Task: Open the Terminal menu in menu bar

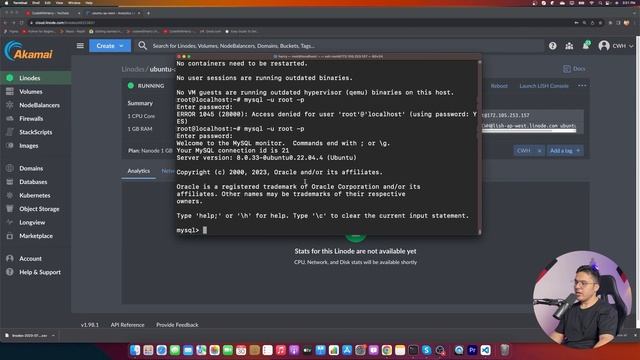Action: (x=20, y=2)
